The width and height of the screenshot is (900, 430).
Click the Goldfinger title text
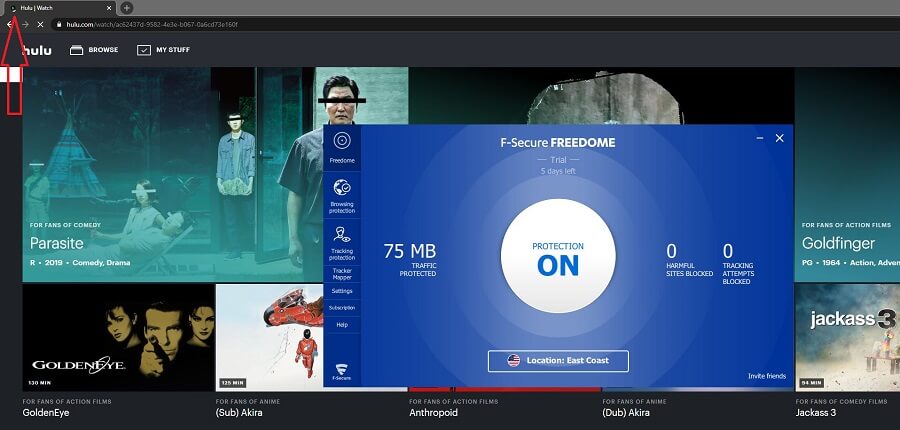[x=839, y=243]
